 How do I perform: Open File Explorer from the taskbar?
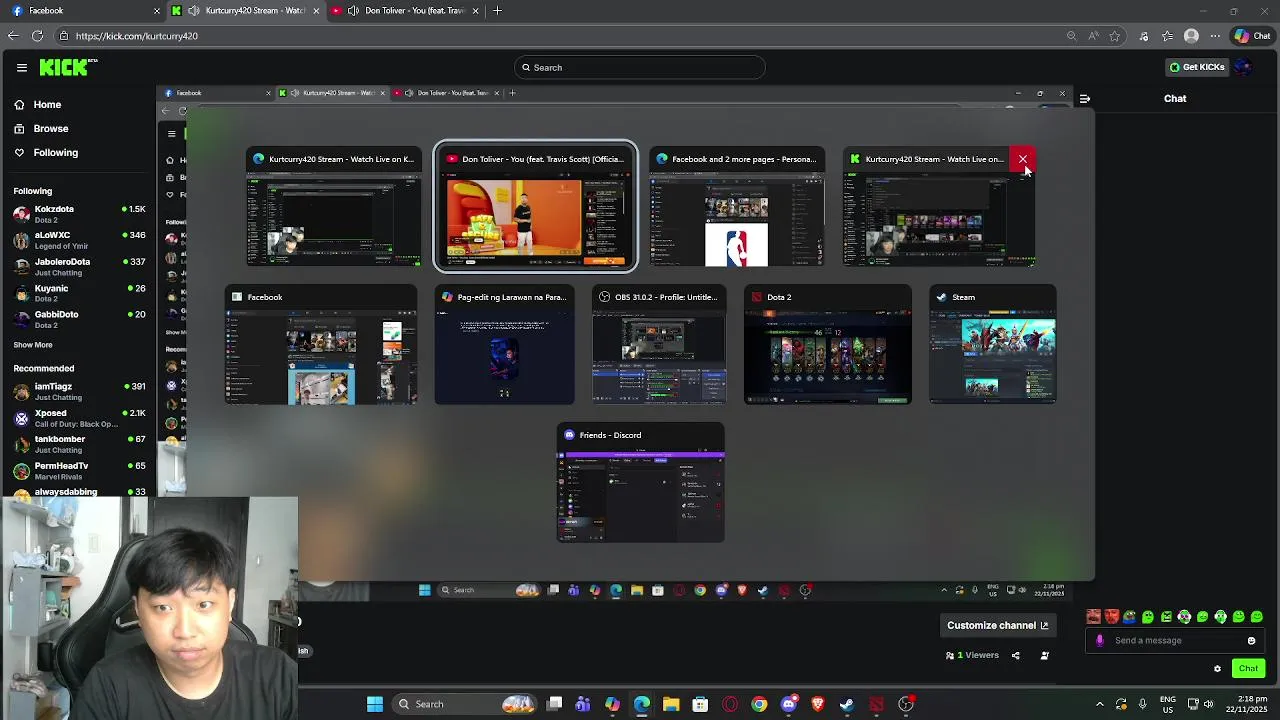click(x=671, y=704)
